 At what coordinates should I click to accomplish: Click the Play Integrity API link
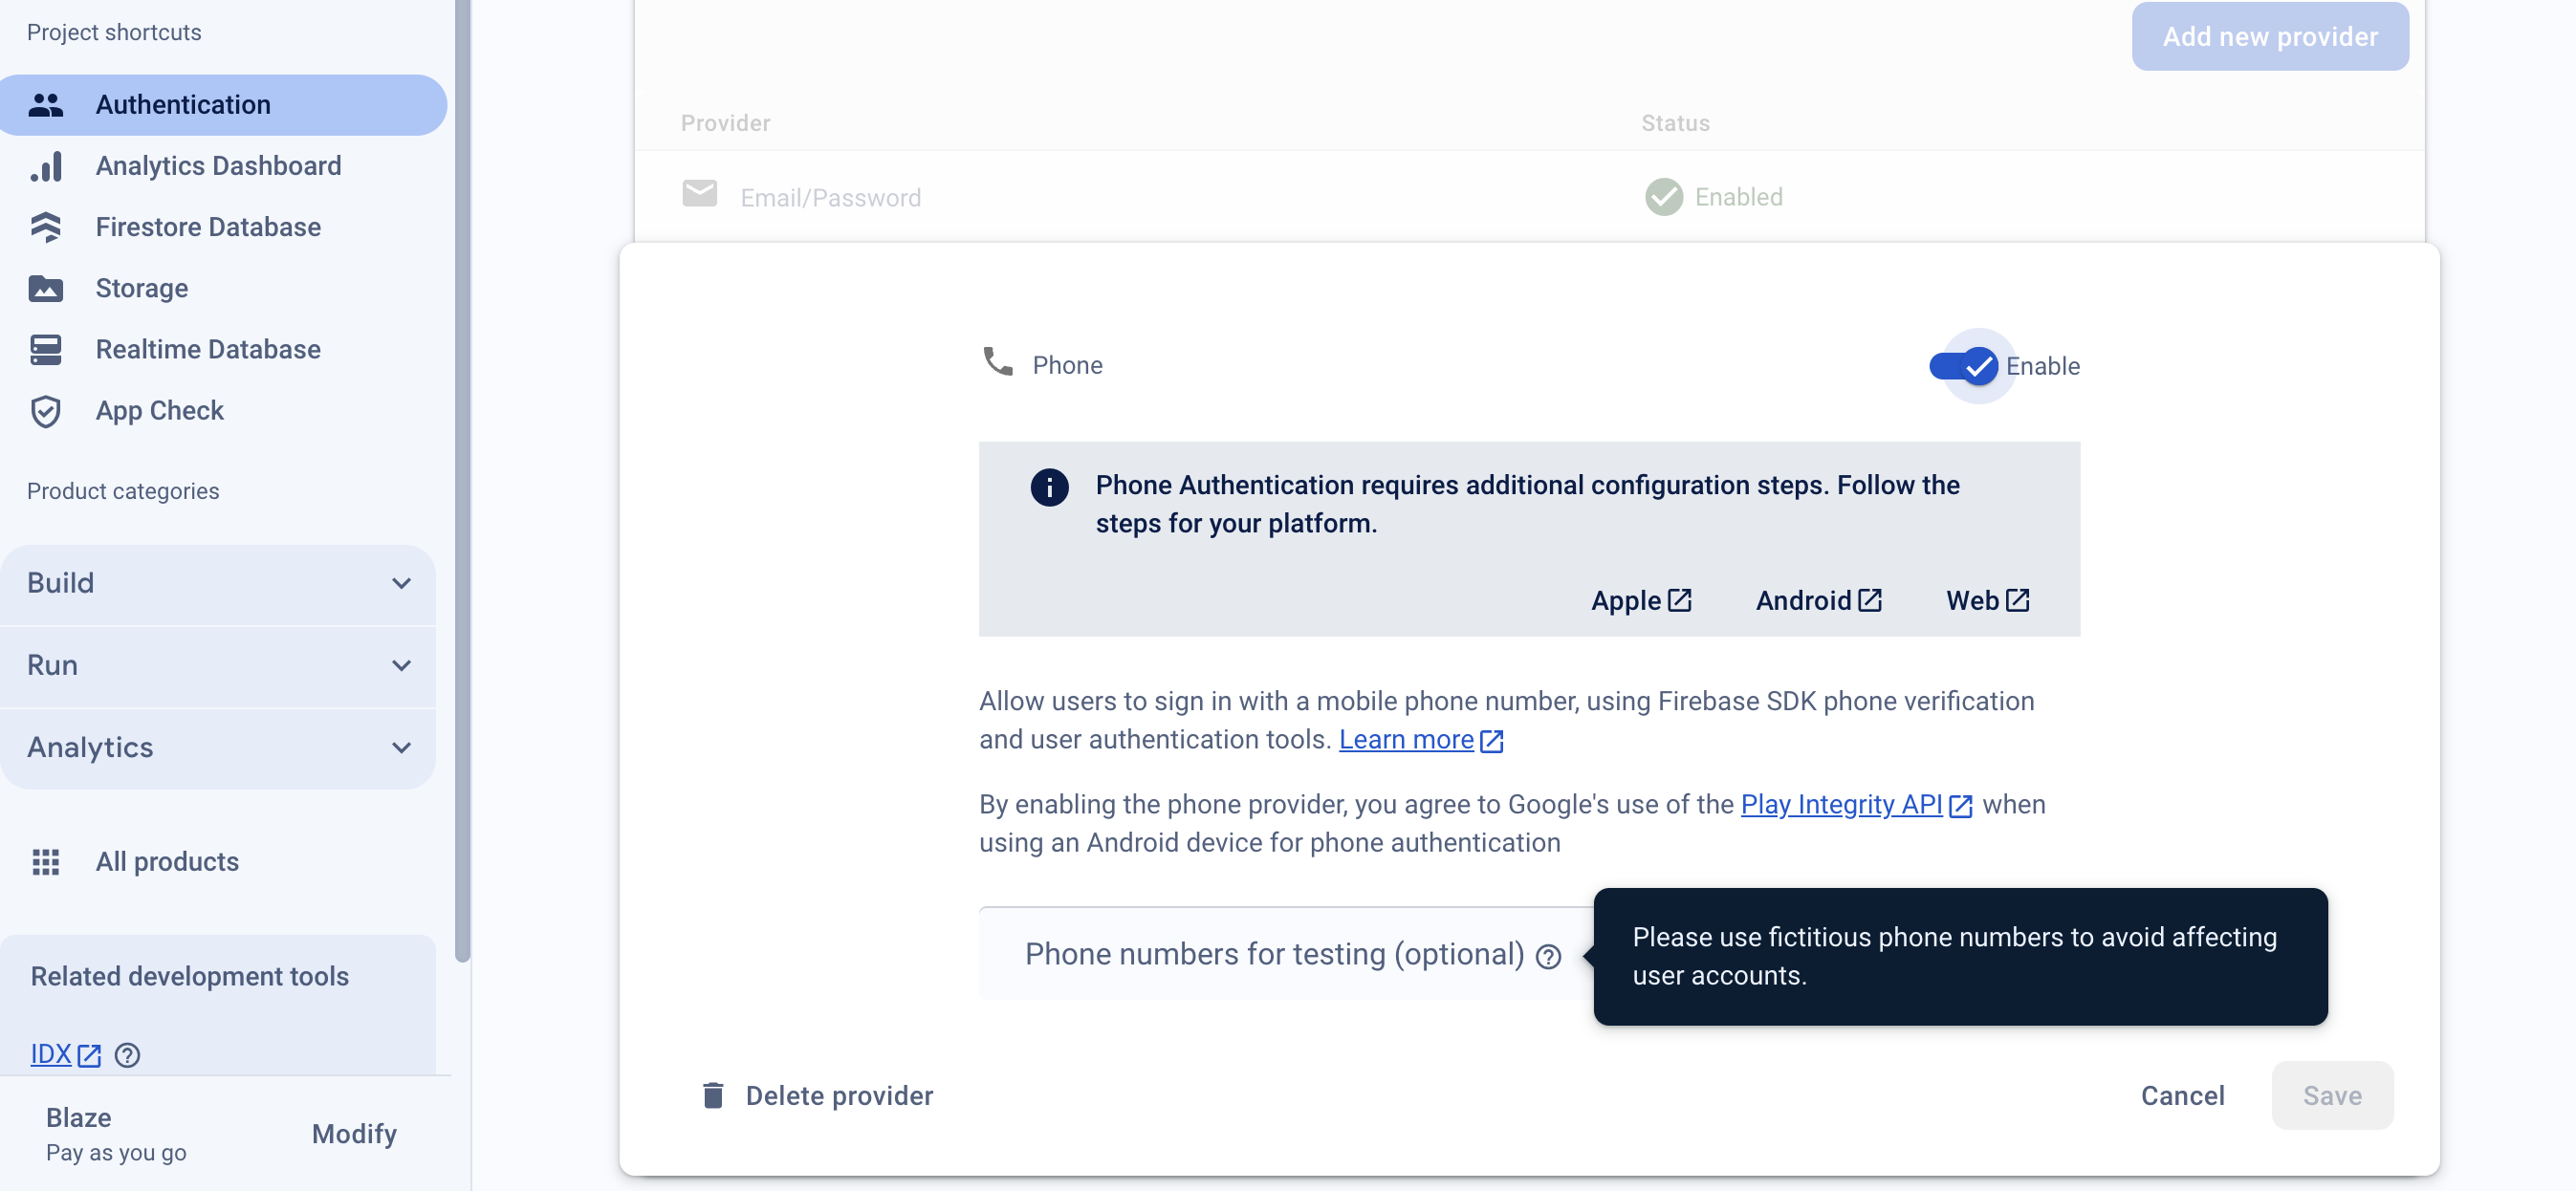pos(1841,804)
